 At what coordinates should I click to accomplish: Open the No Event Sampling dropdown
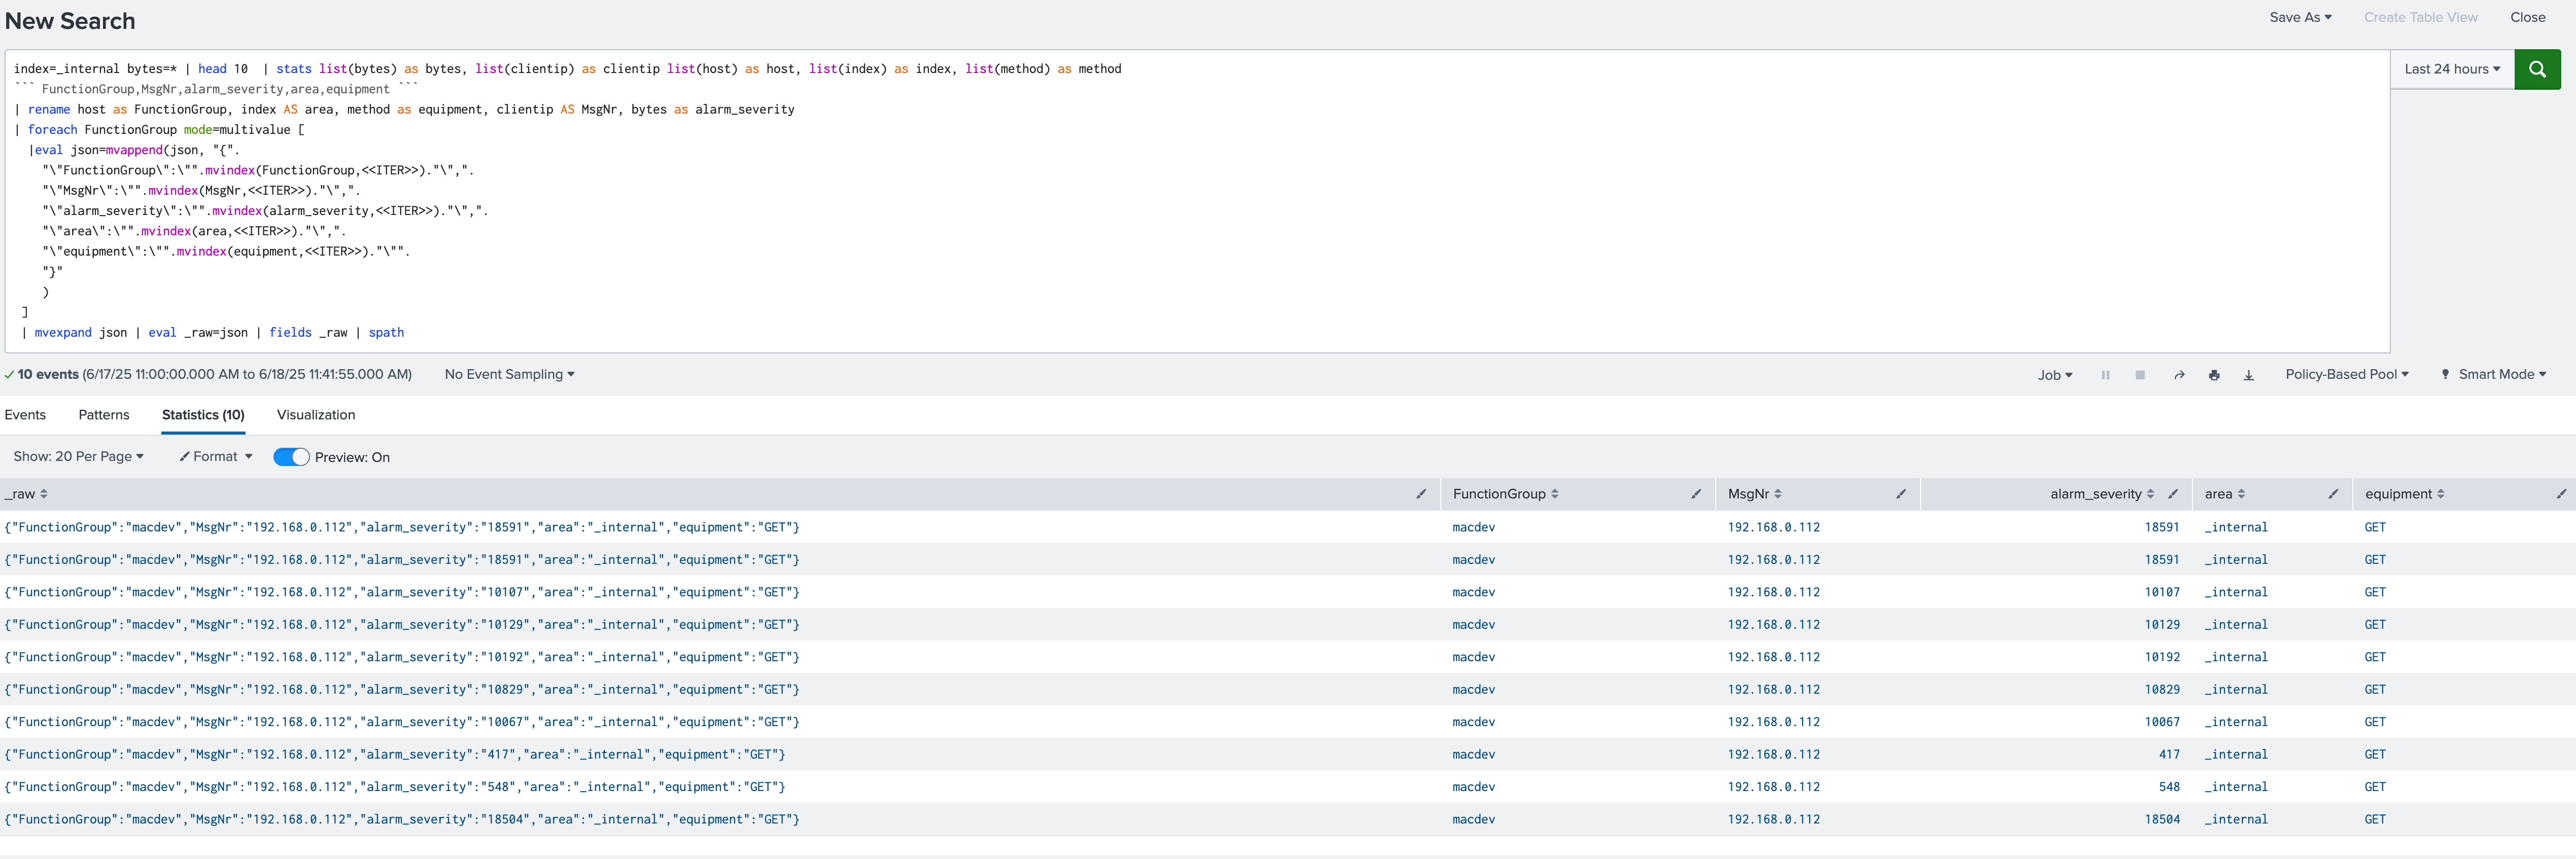pyautogui.click(x=509, y=374)
